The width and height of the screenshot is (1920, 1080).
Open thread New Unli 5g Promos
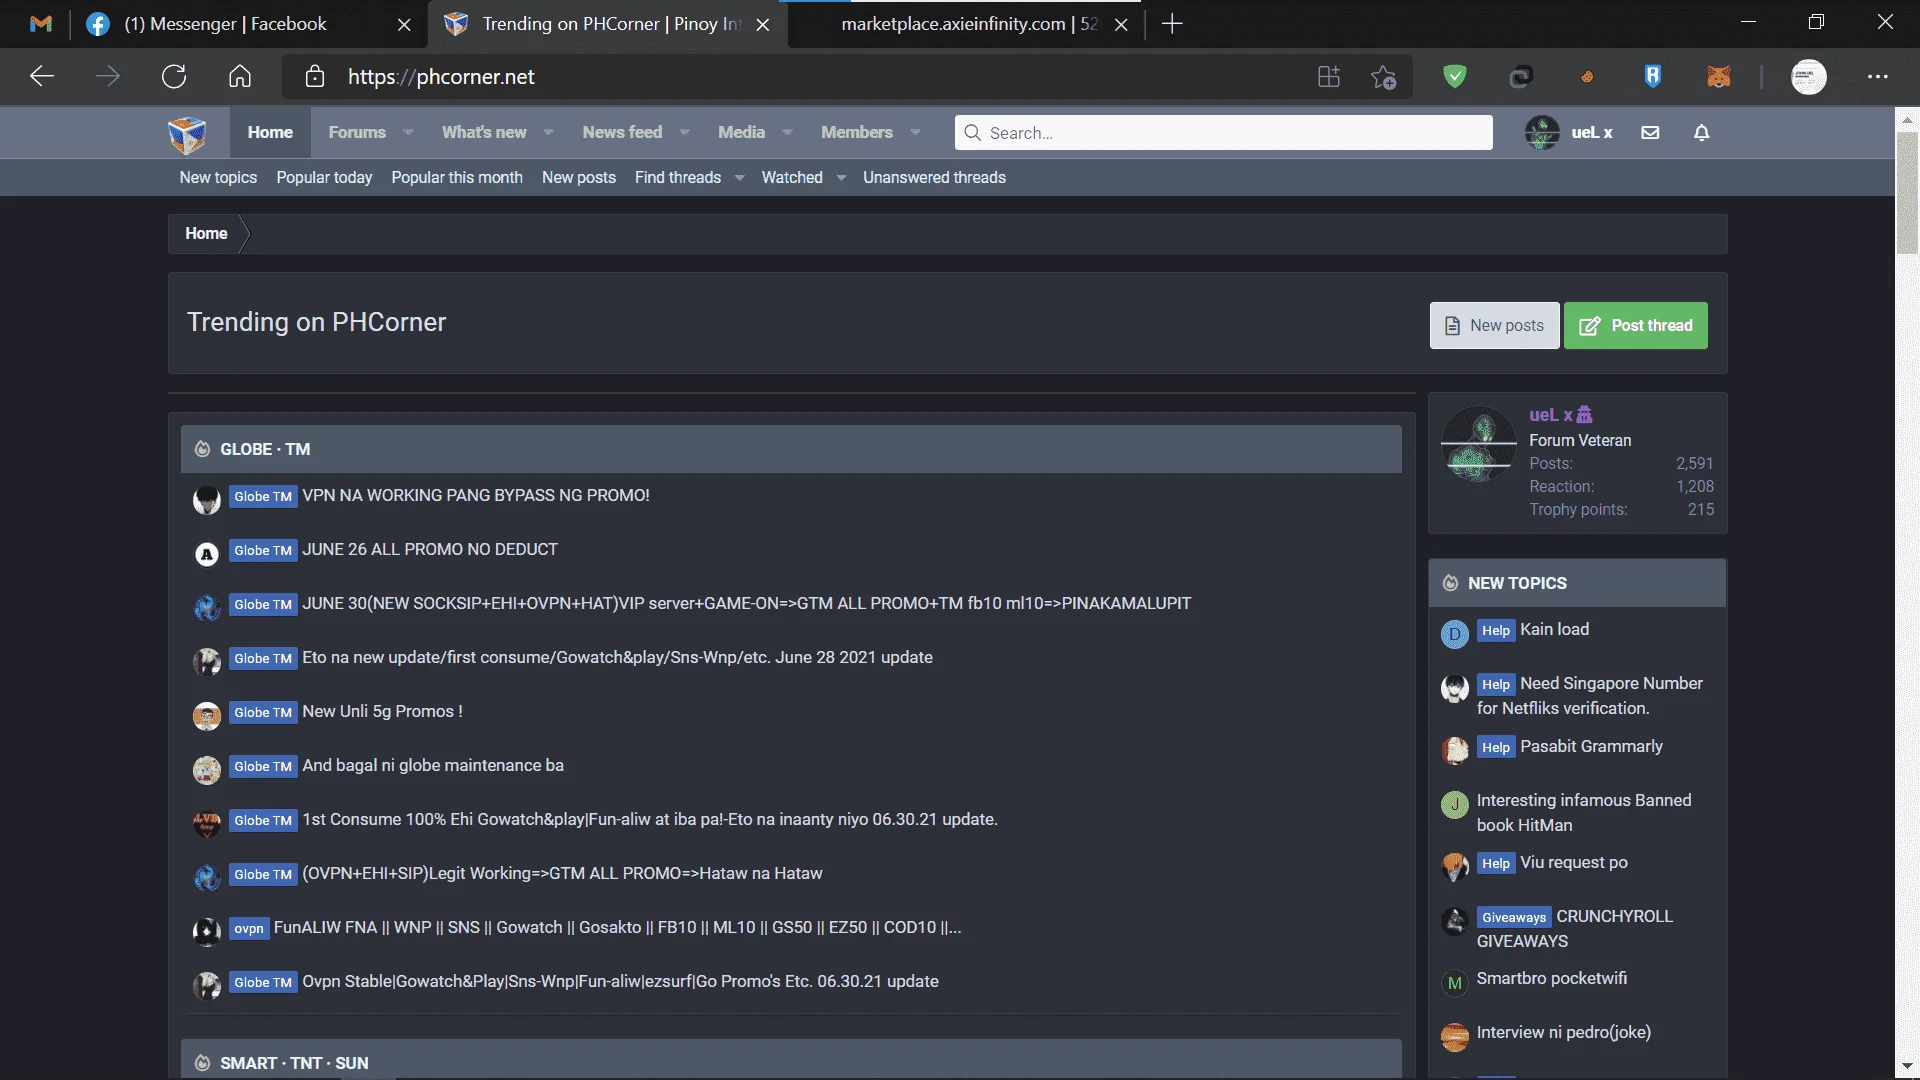coord(382,712)
